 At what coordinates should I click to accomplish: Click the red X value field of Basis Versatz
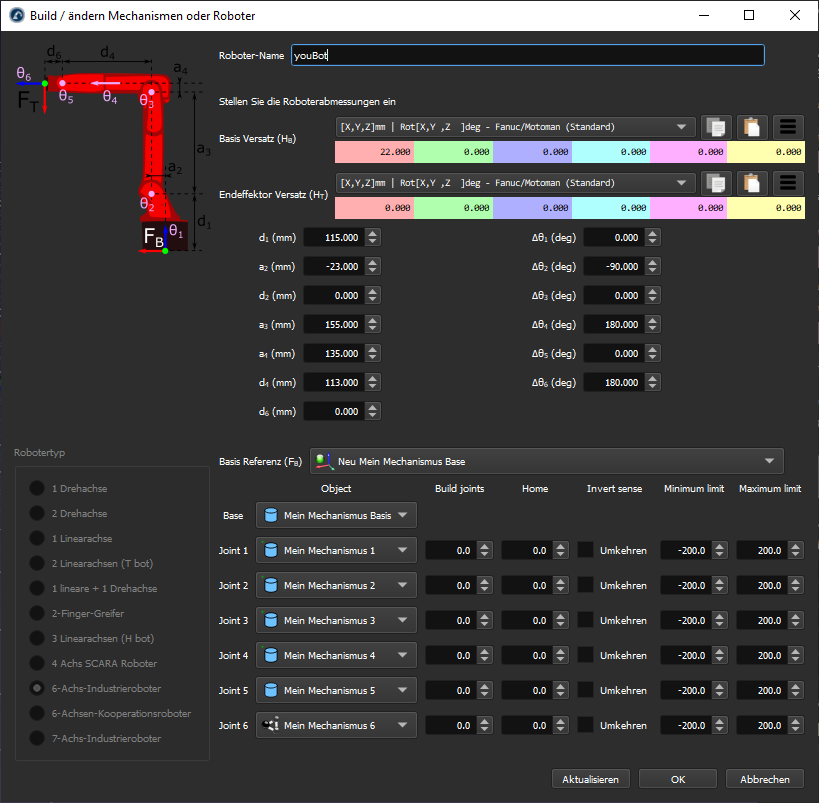click(374, 152)
